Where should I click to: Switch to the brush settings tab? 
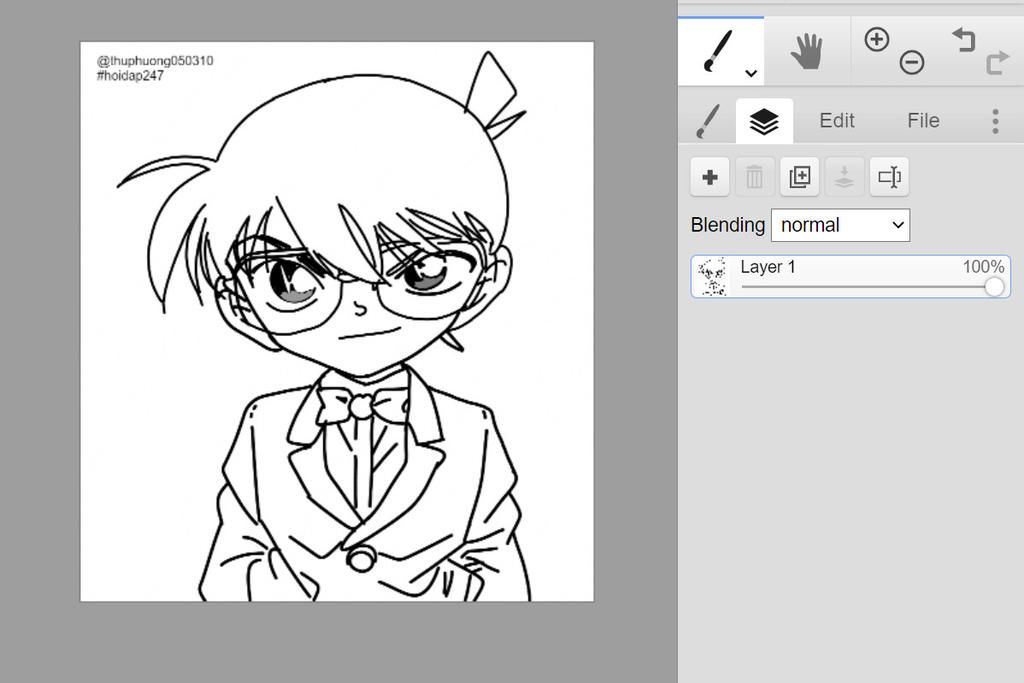coord(707,121)
